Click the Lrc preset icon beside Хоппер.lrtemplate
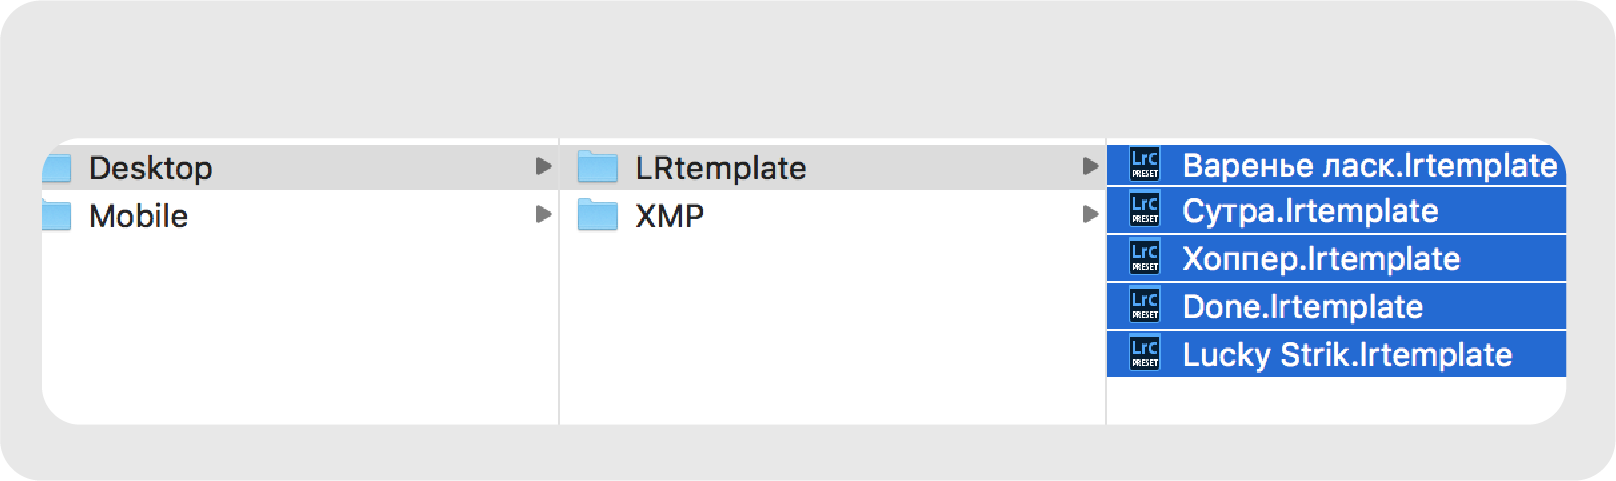The width and height of the screenshot is (1616, 481). click(x=1144, y=258)
